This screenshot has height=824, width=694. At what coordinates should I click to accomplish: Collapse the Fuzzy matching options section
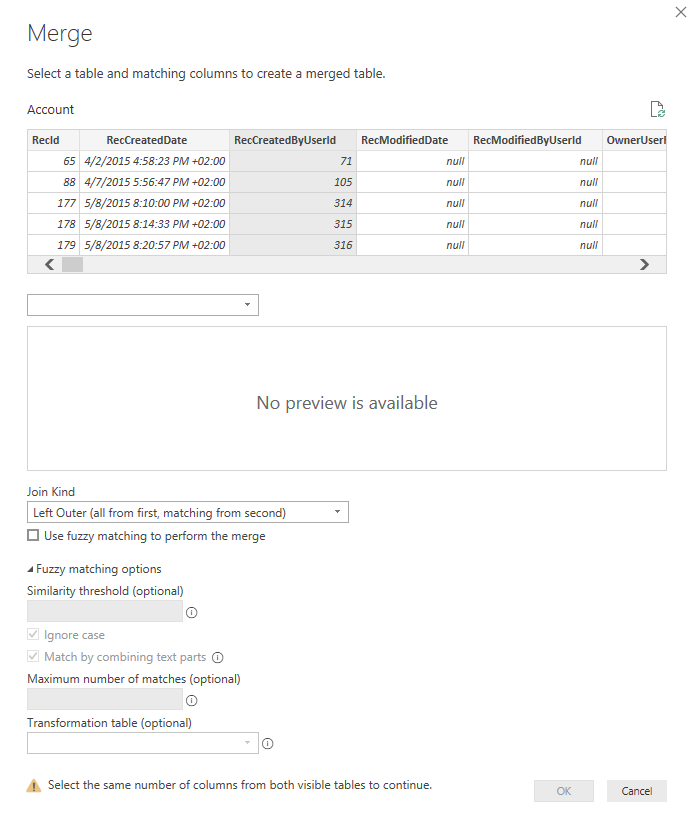point(30,569)
